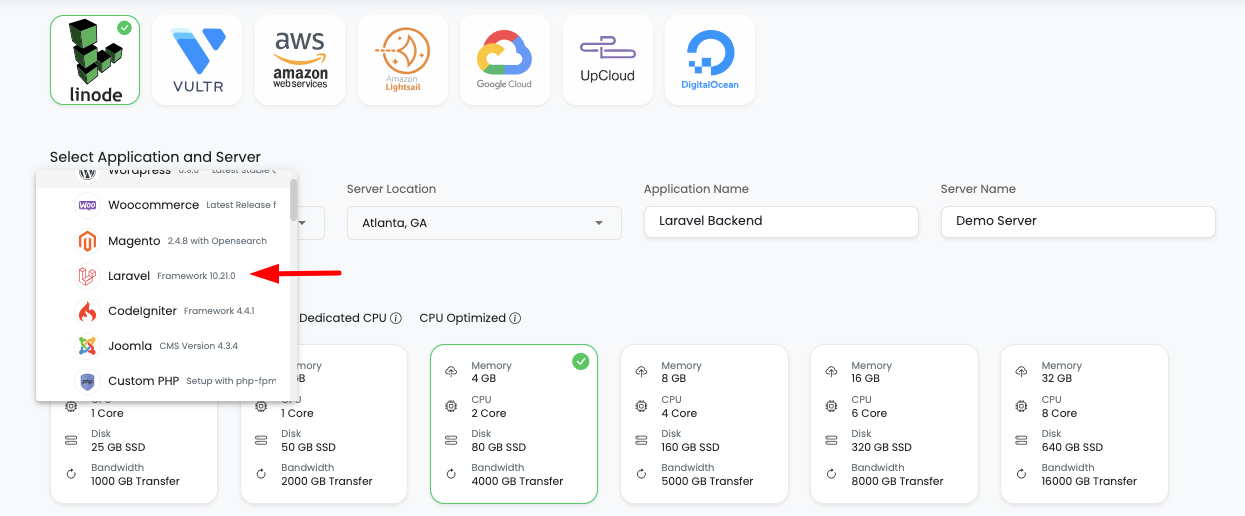1245x516 pixels.
Task: Click the Woocommerce logo icon
Action: click(88, 205)
